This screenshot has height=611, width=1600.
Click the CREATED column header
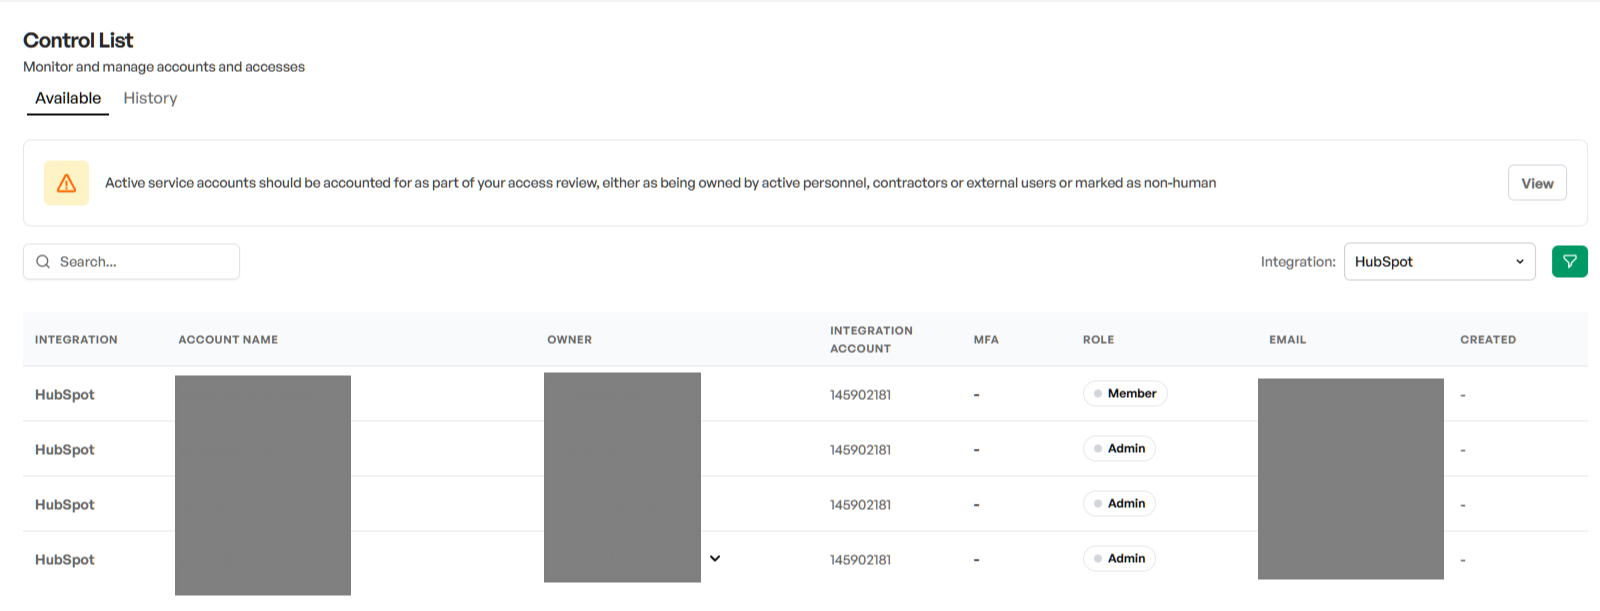1488,340
